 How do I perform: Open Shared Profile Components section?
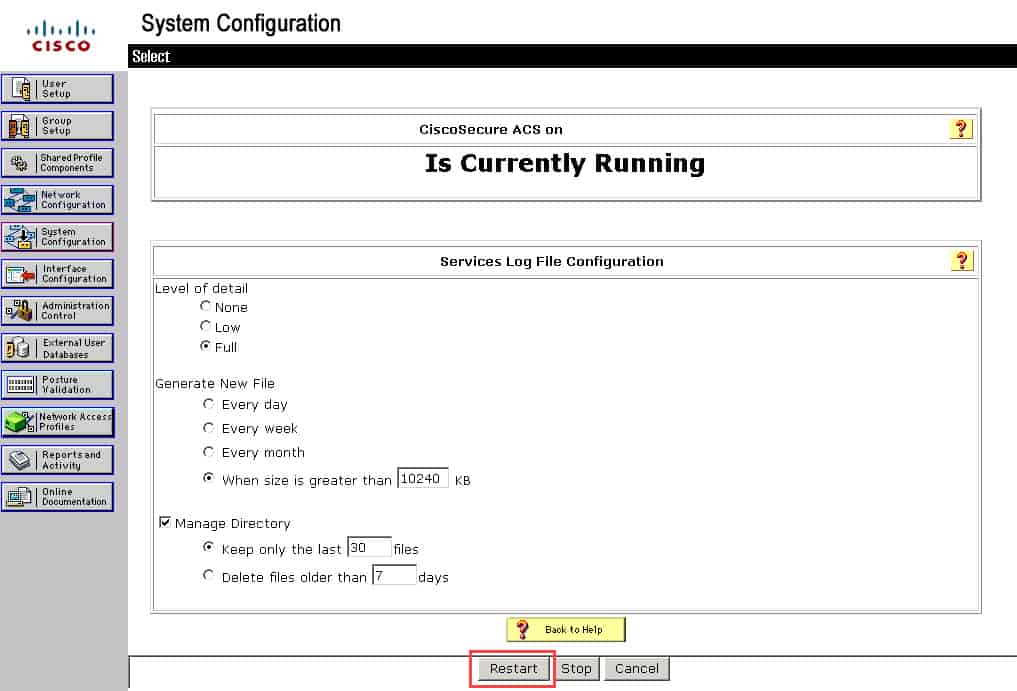tap(58, 163)
